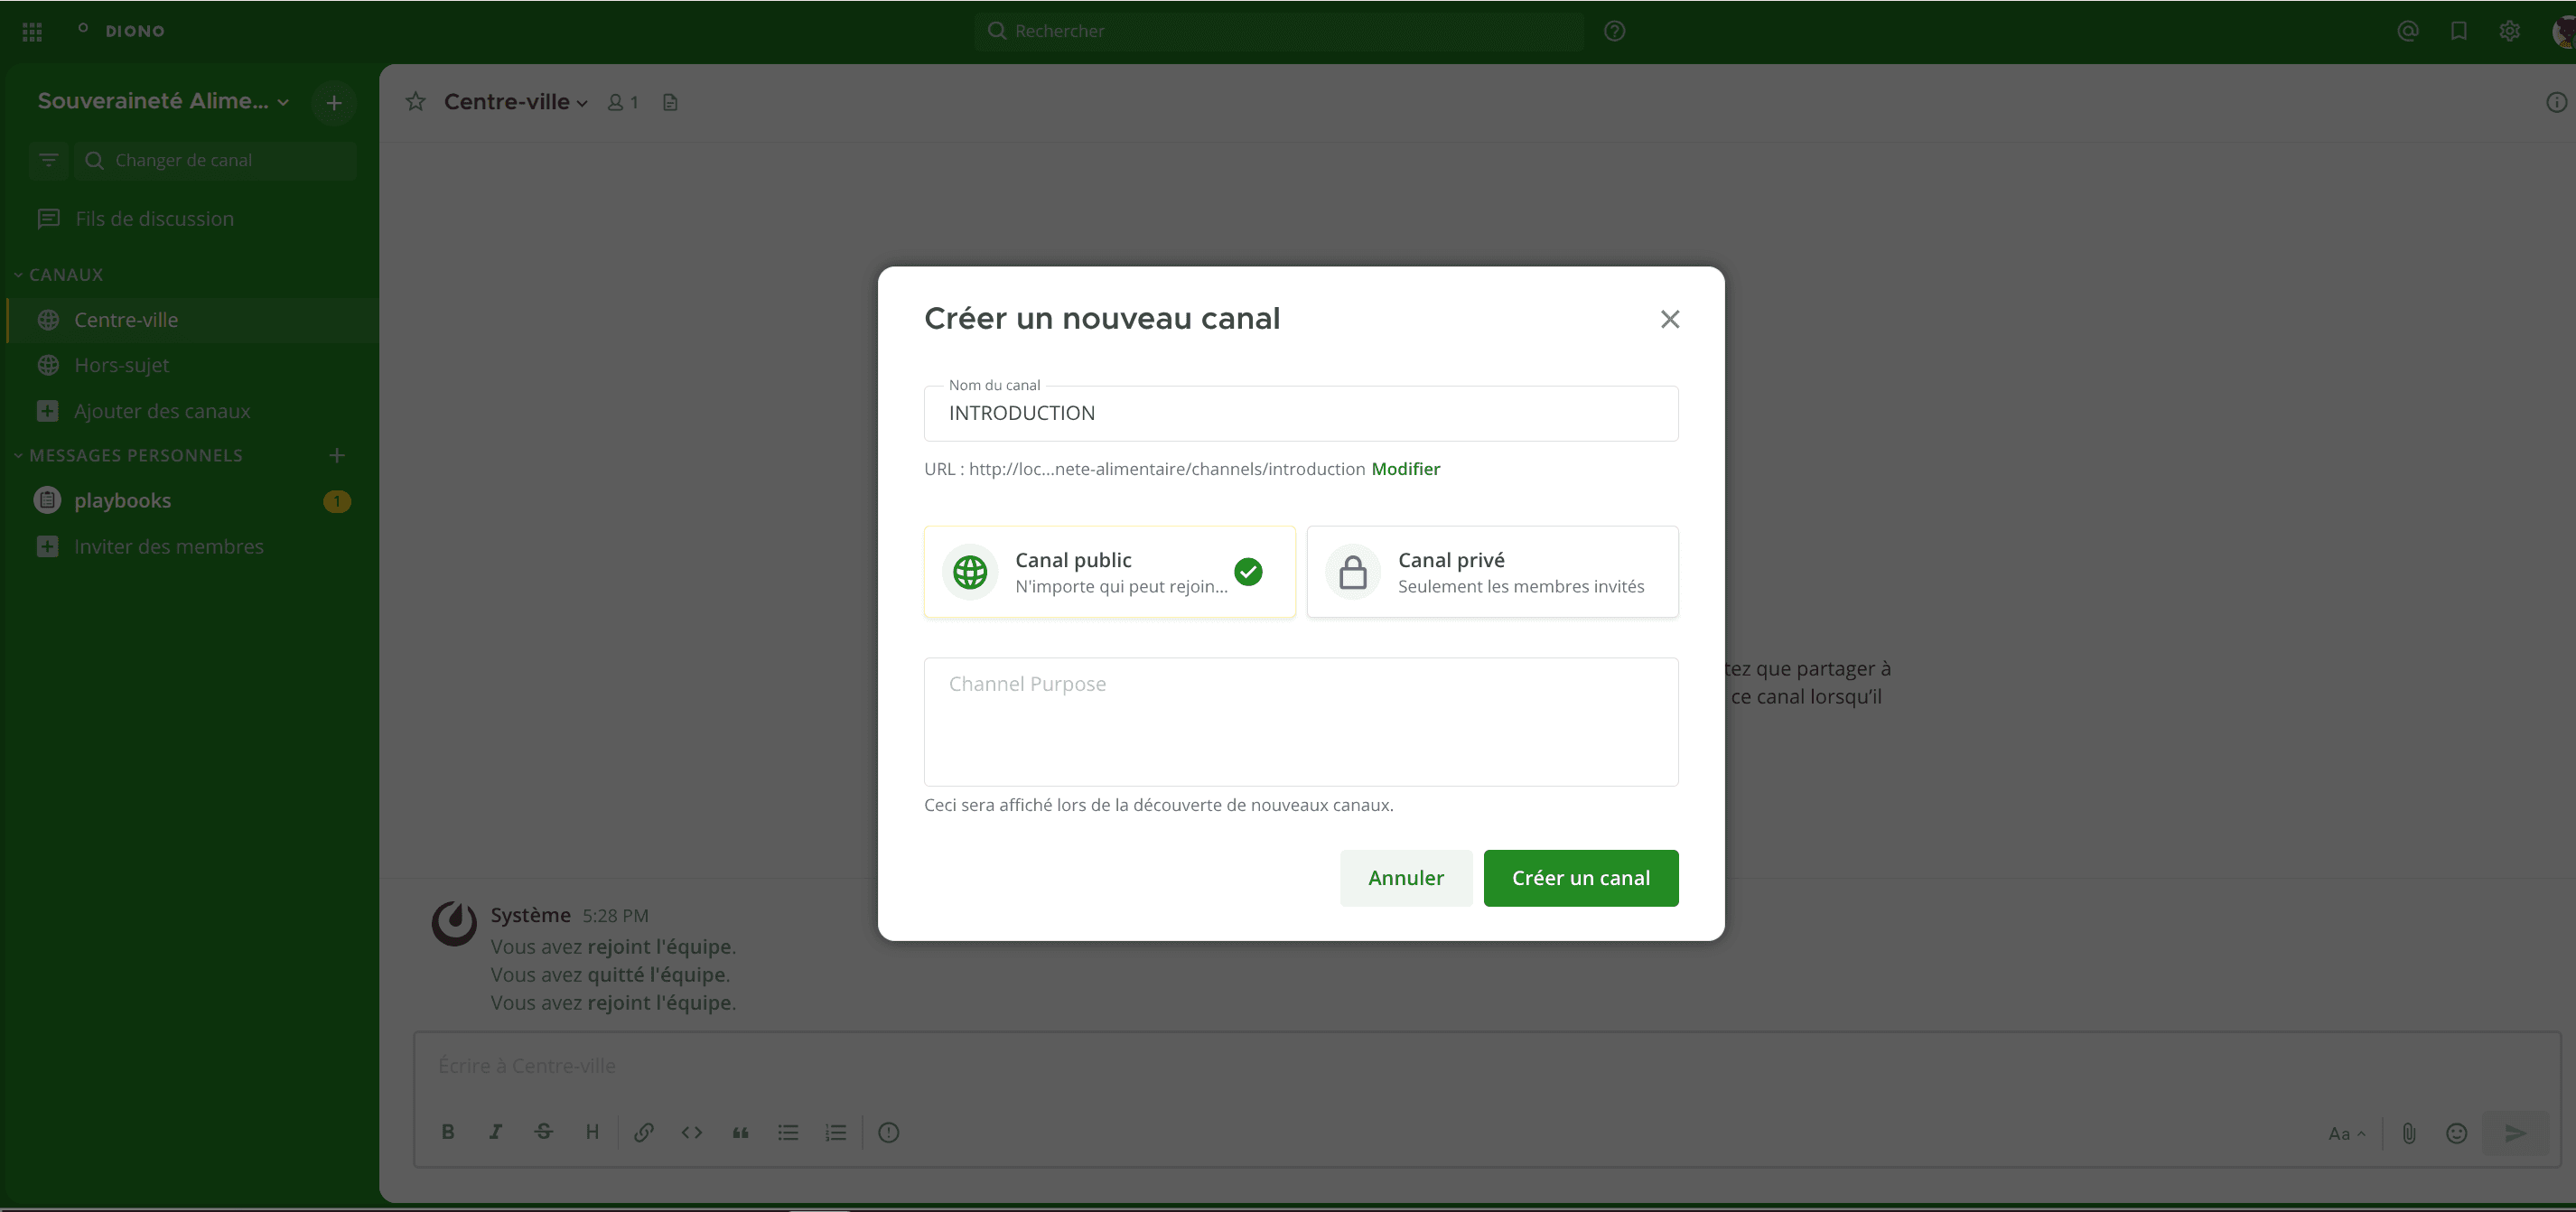The image size is (2576, 1212).
Task: Select the Canal public option
Action: pyautogui.click(x=1109, y=572)
